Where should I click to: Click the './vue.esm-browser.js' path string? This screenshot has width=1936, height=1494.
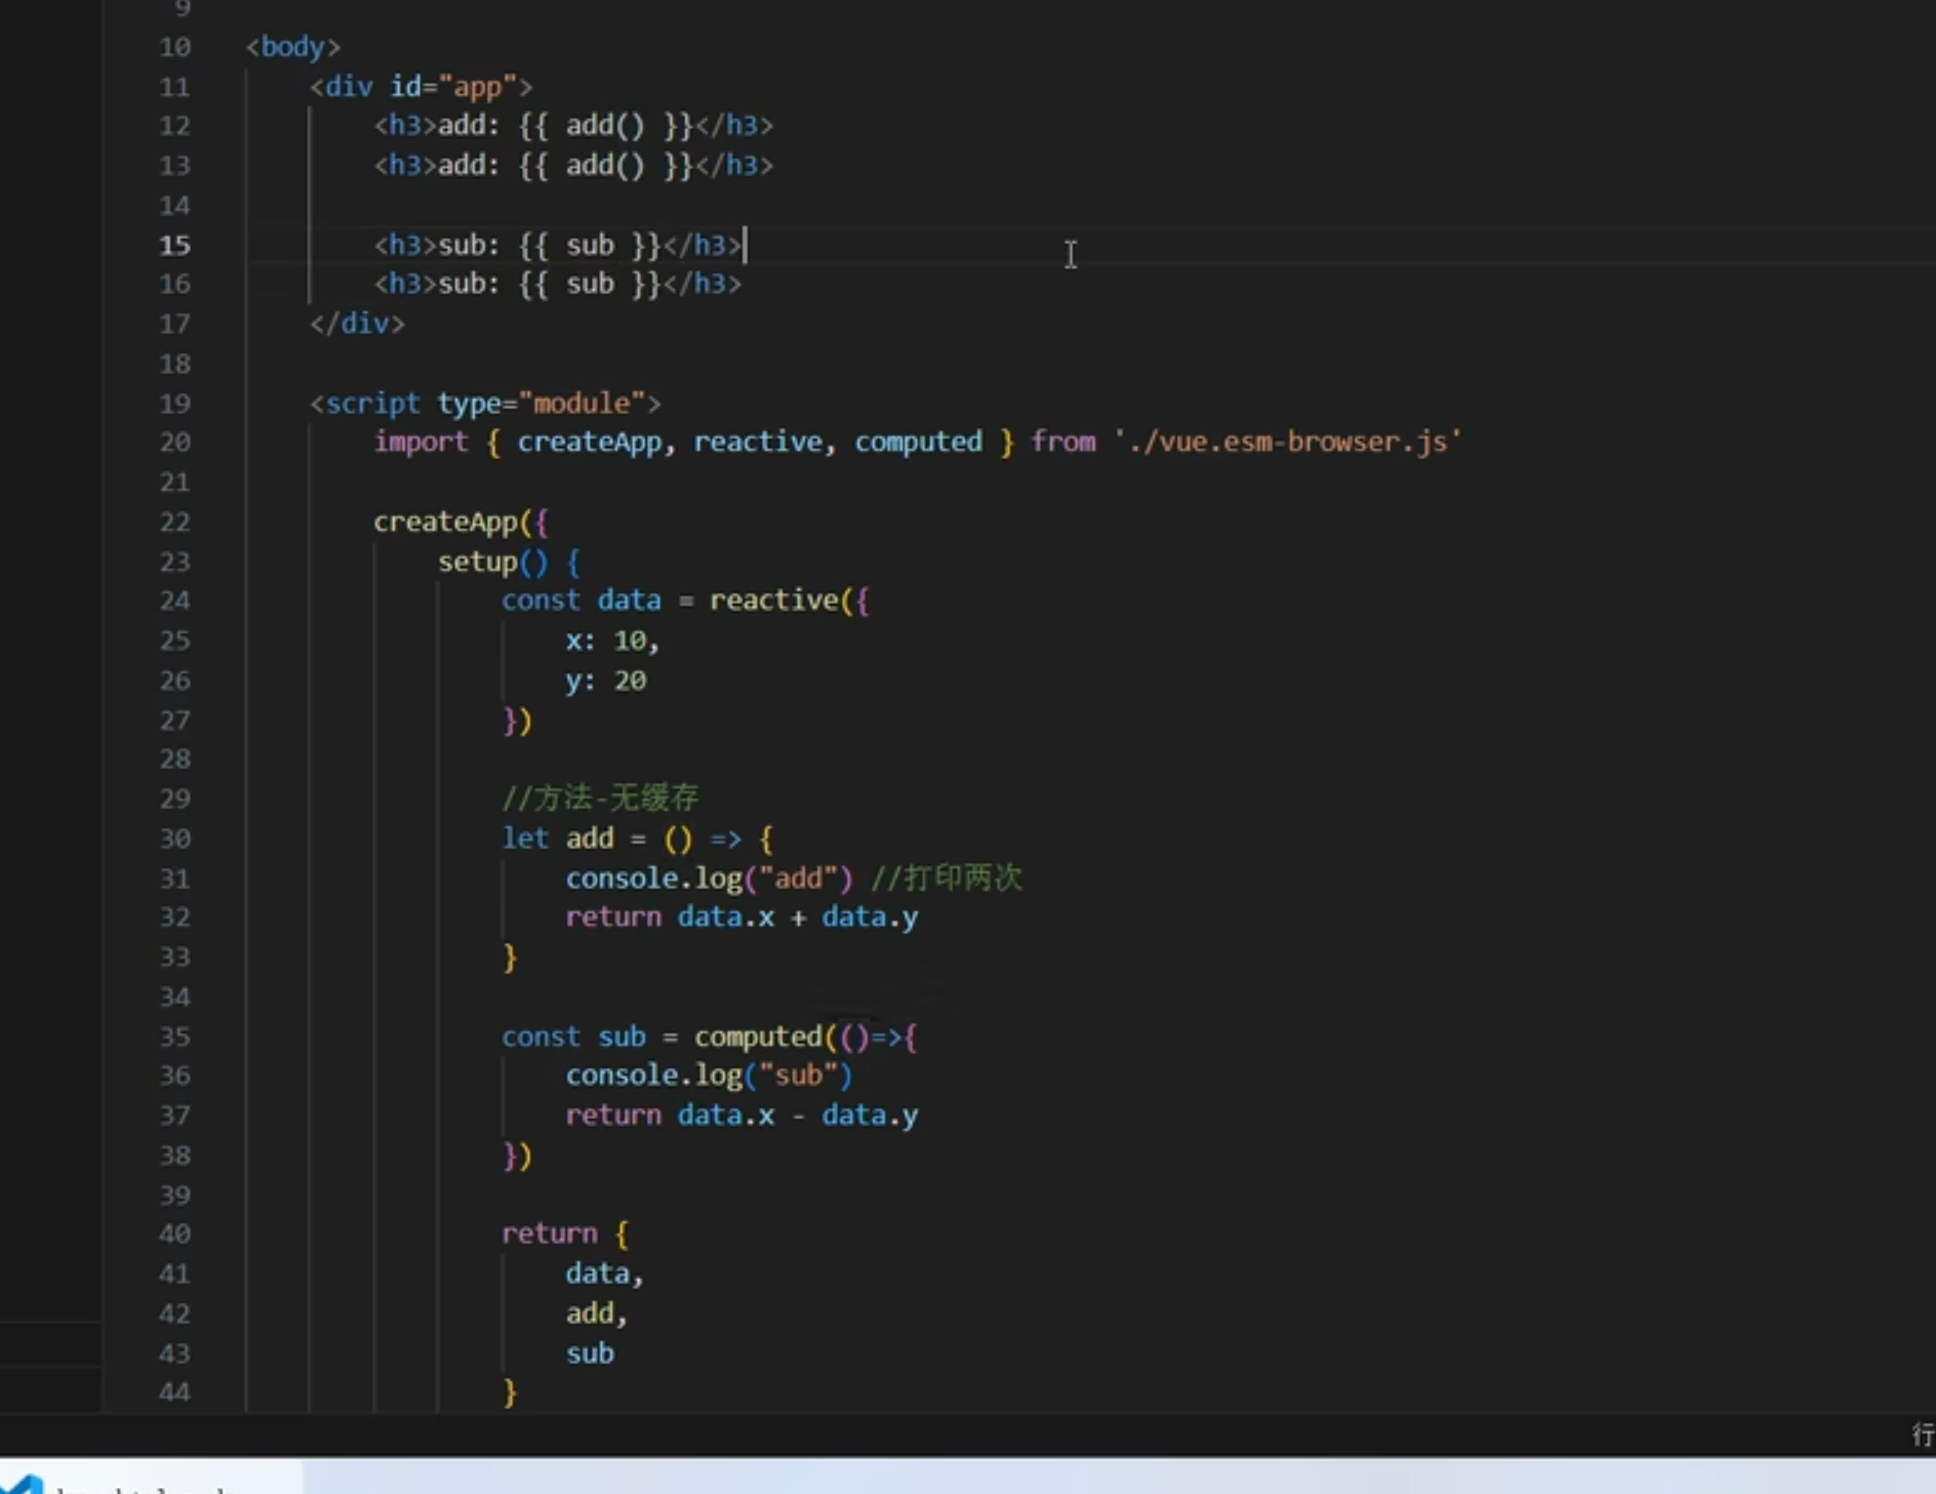coord(1288,442)
